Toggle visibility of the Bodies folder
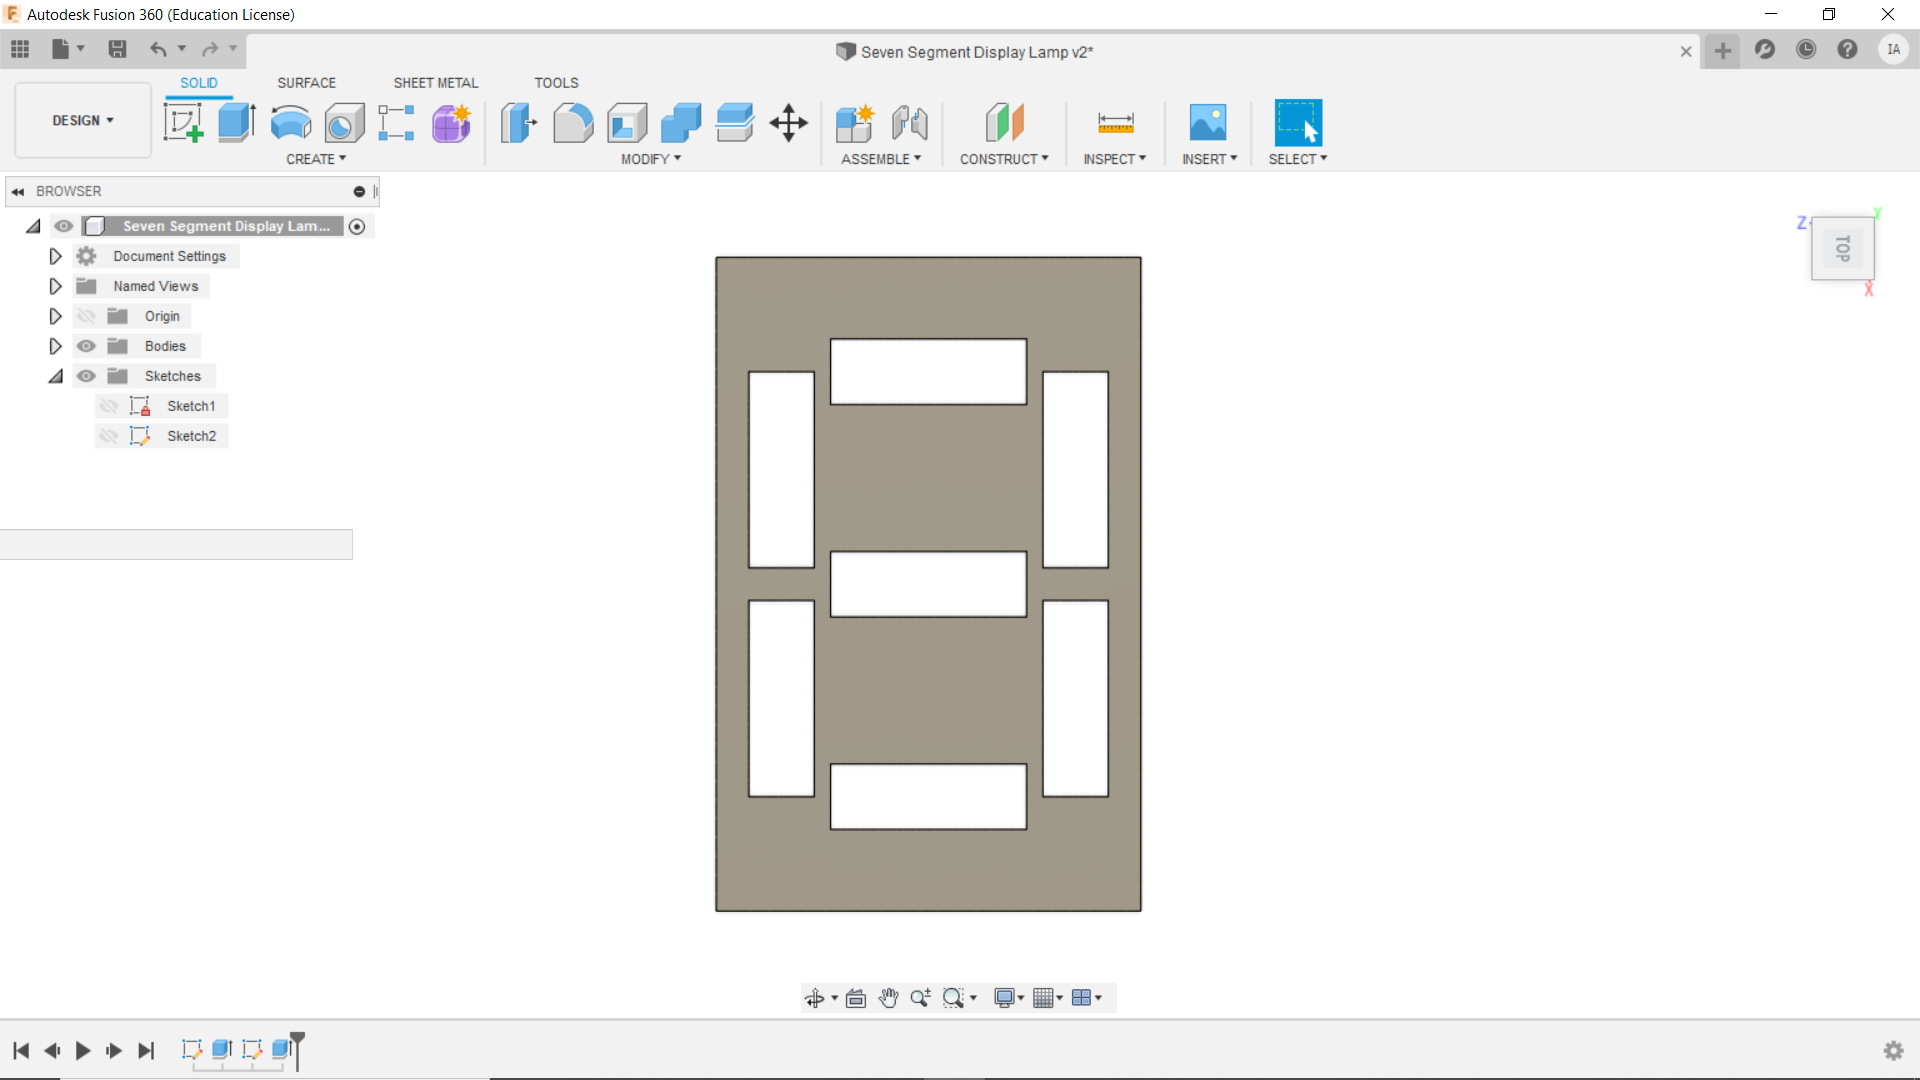Viewport: 1920px width, 1080px height. (x=86, y=346)
